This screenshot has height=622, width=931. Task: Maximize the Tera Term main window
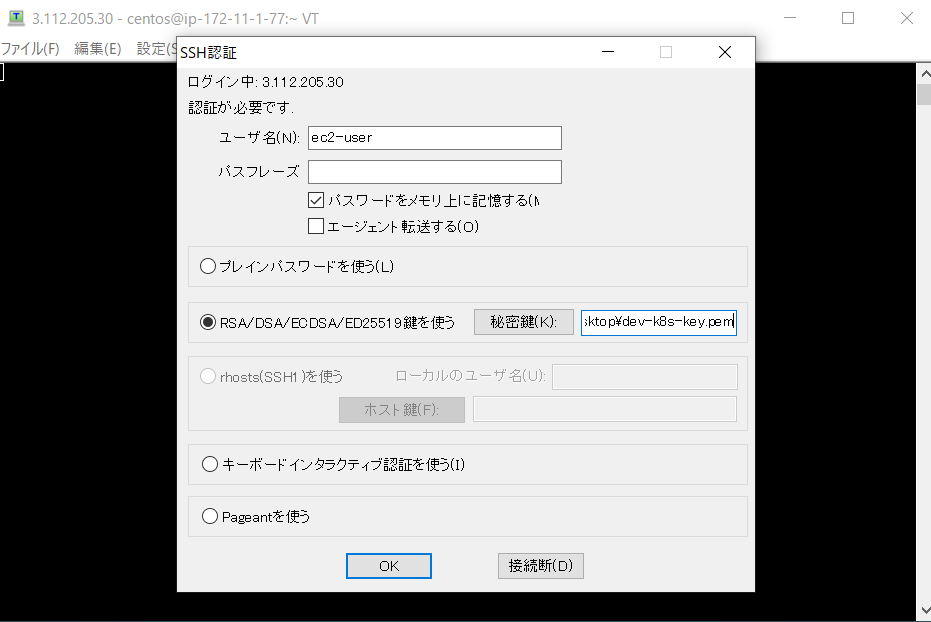(848, 18)
